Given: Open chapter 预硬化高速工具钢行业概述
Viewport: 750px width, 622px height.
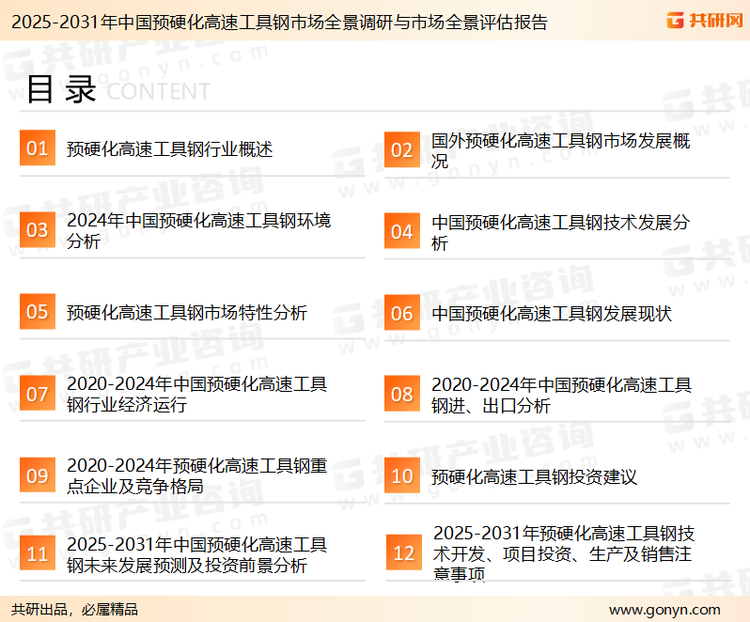Looking at the screenshot, I should pos(169,149).
